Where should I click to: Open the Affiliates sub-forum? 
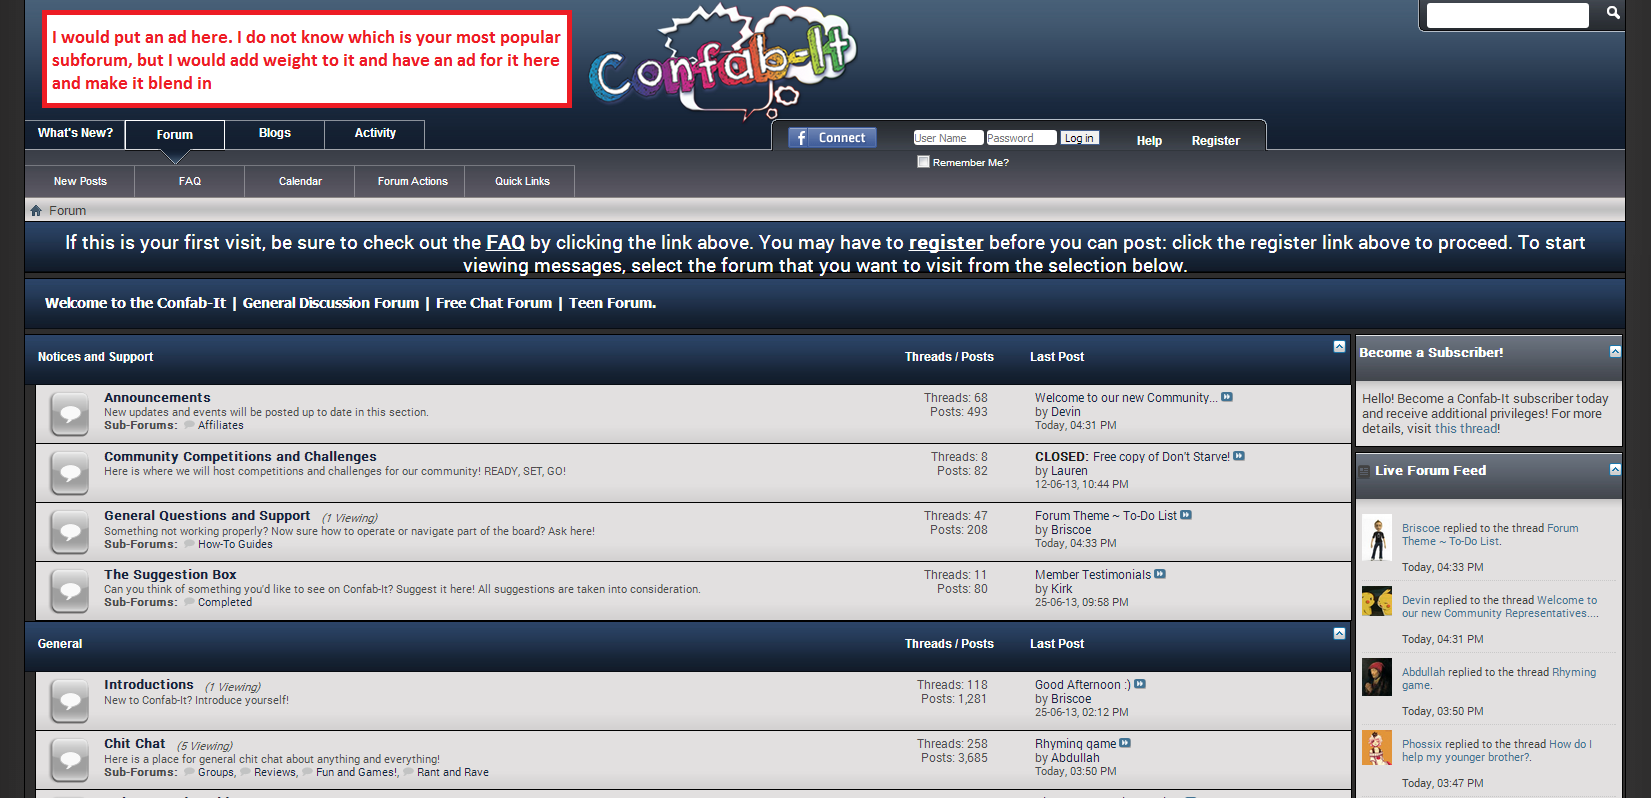click(221, 425)
